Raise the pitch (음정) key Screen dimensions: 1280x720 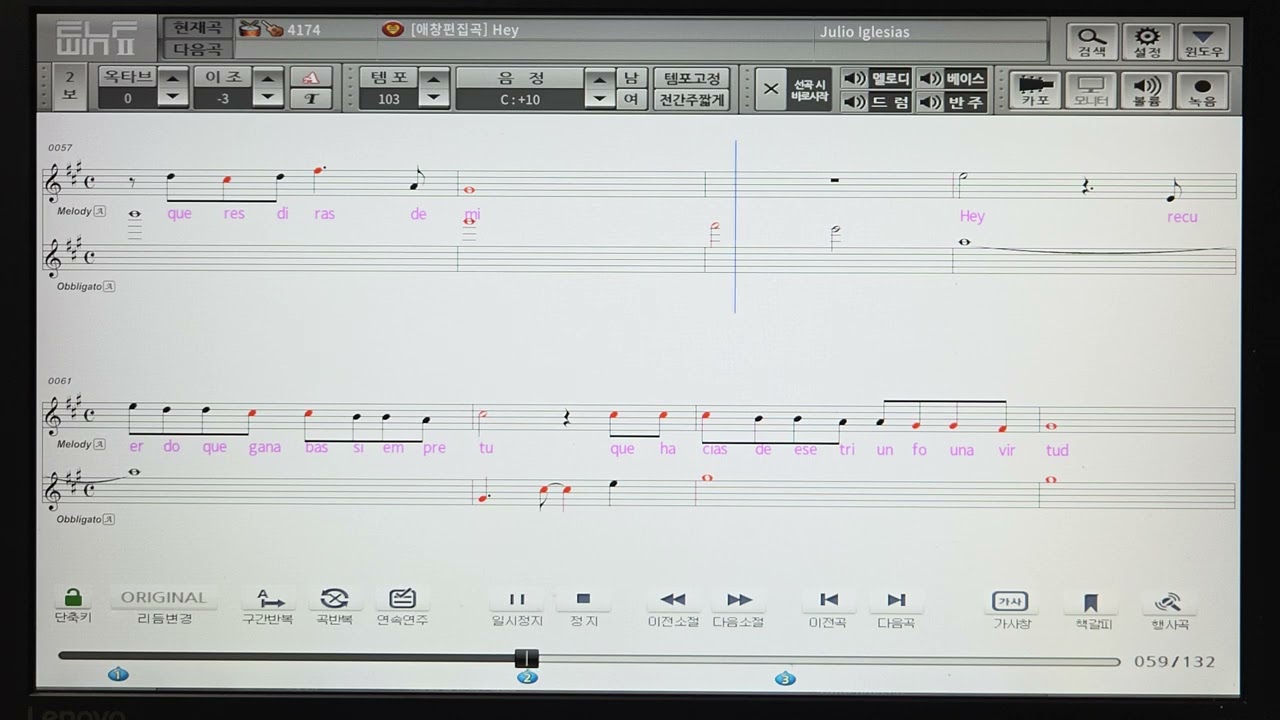pos(600,78)
